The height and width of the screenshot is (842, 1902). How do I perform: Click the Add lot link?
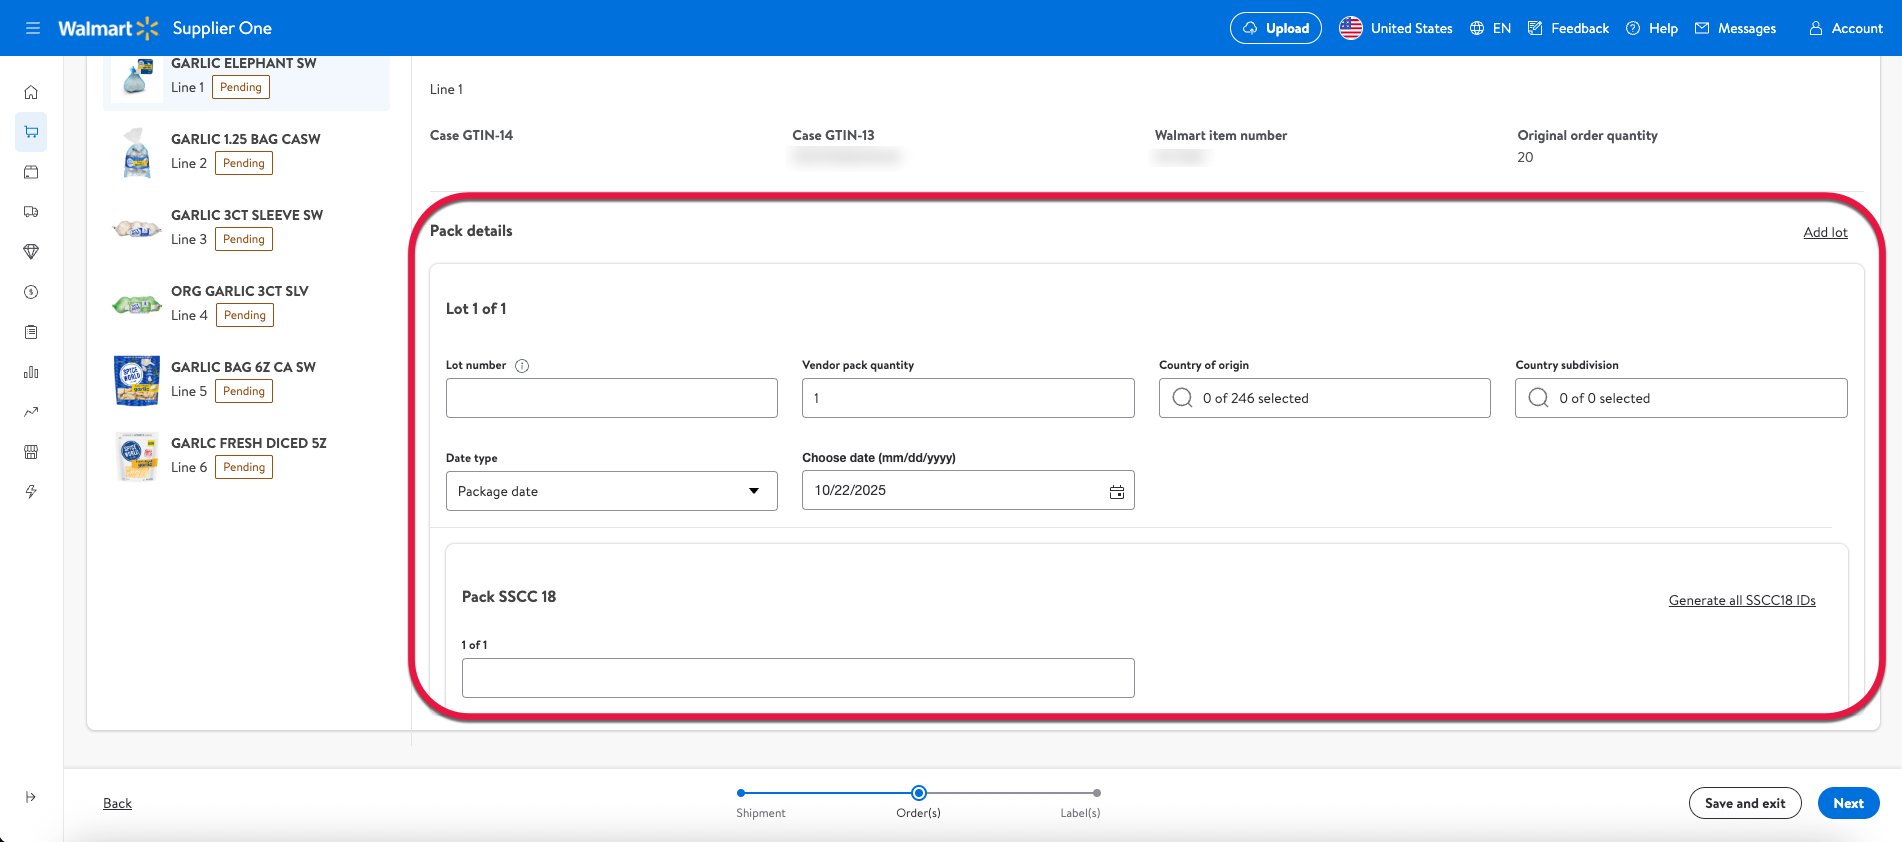point(1825,232)
